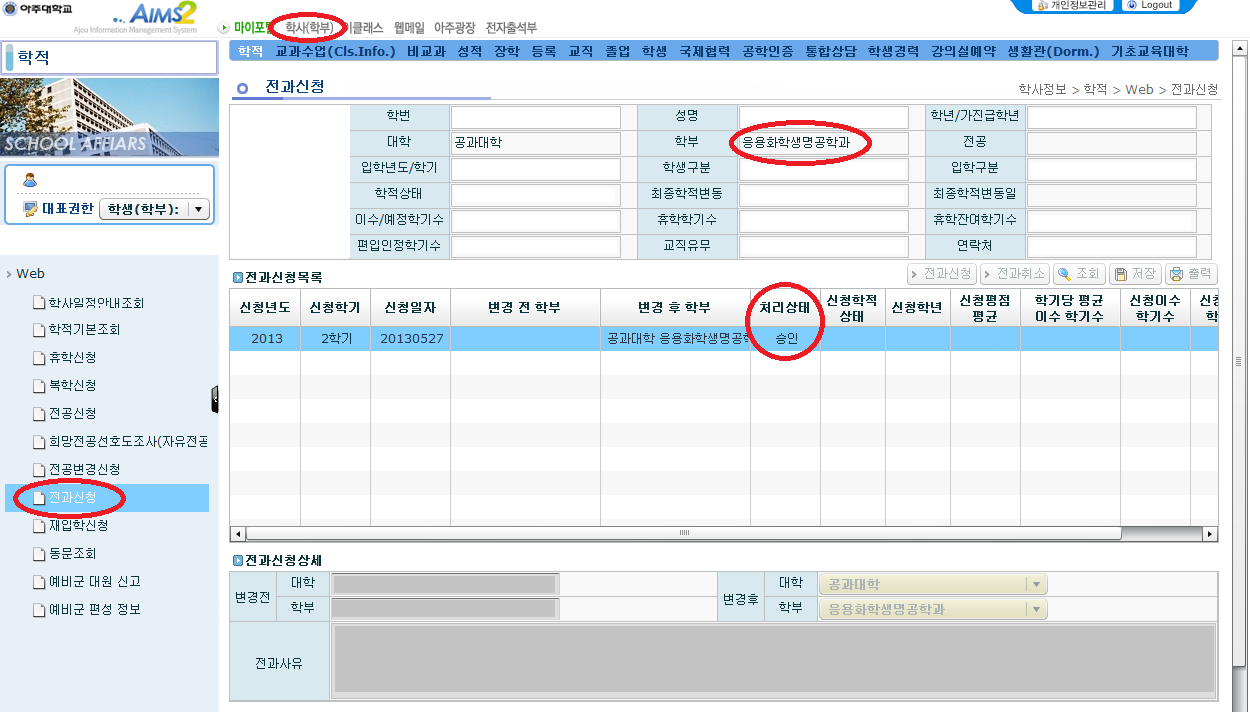Click the 저장 (save) floppy disk button
This screenshot has height=712, width=1250.
pos(1134,274)
